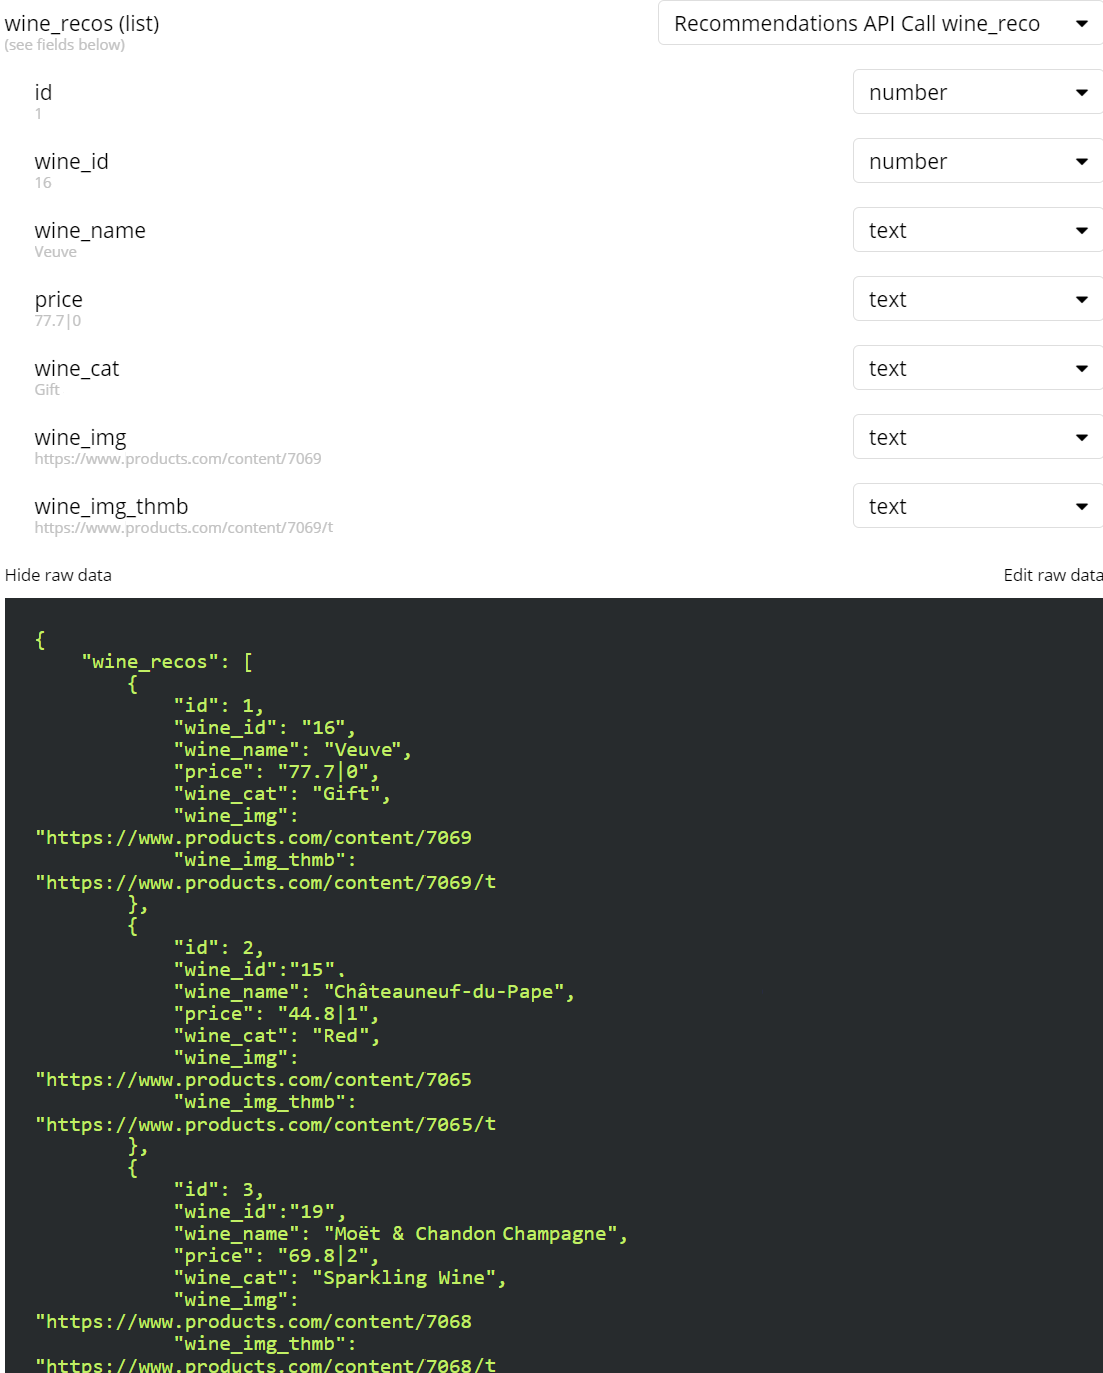Open the wine_img_thmb type dropdown
Image resolution: width=1103 pixels, height=1373 pixels.
click(x=978, y=506)
